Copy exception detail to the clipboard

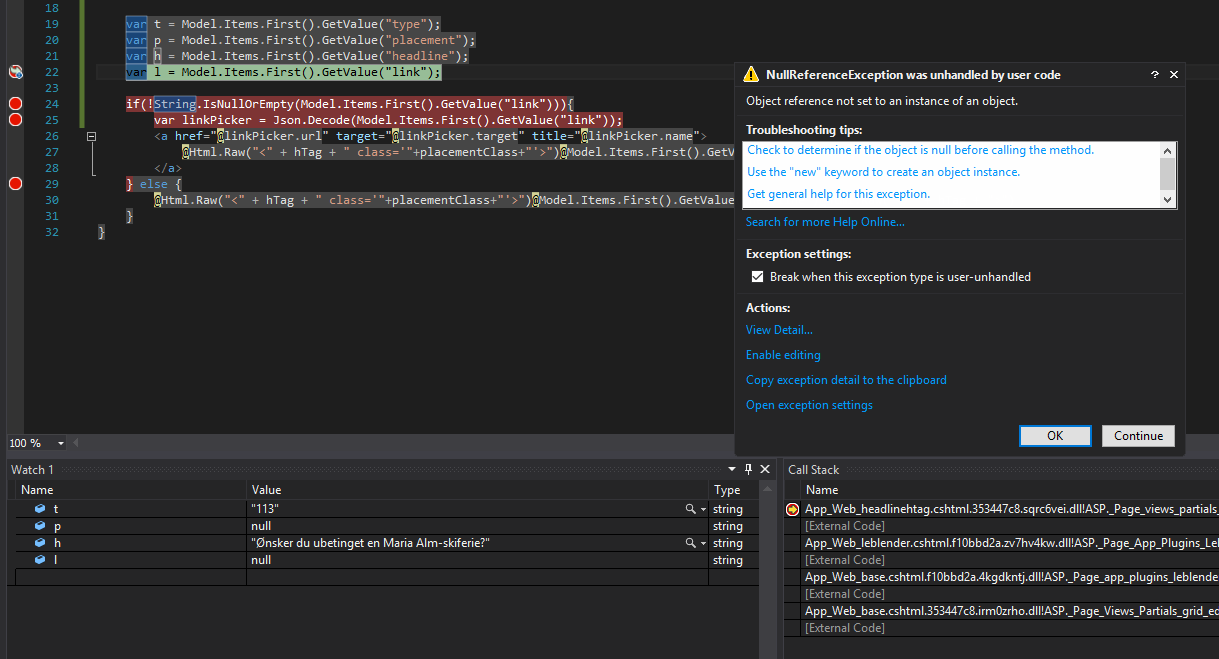click(x=846, y=380)
